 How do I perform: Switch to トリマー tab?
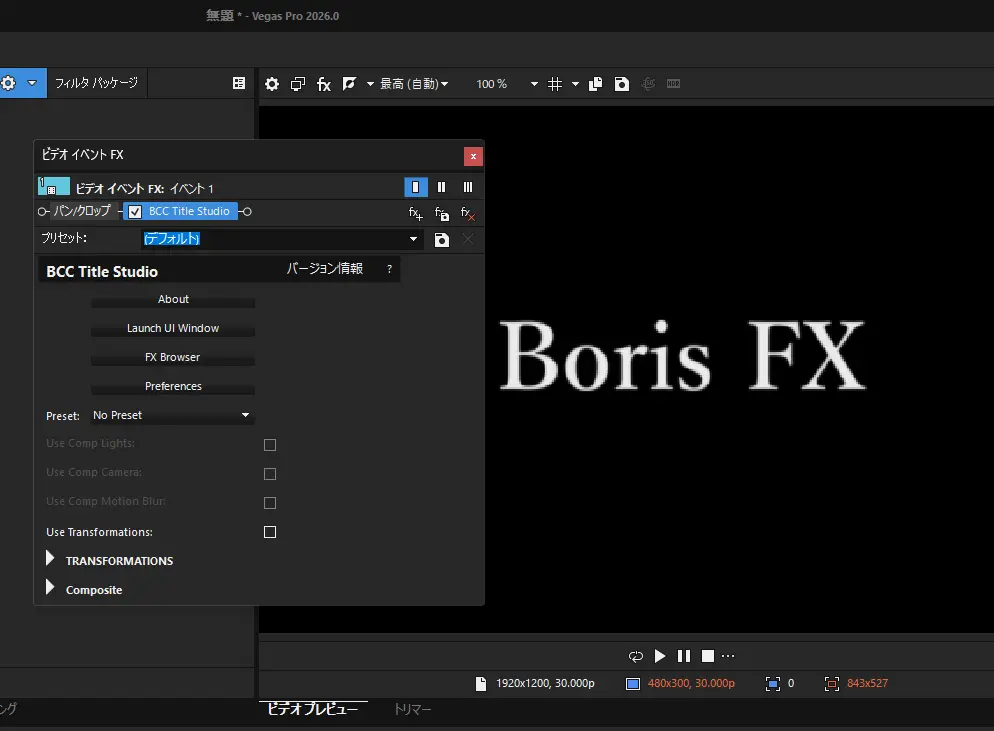413,709
